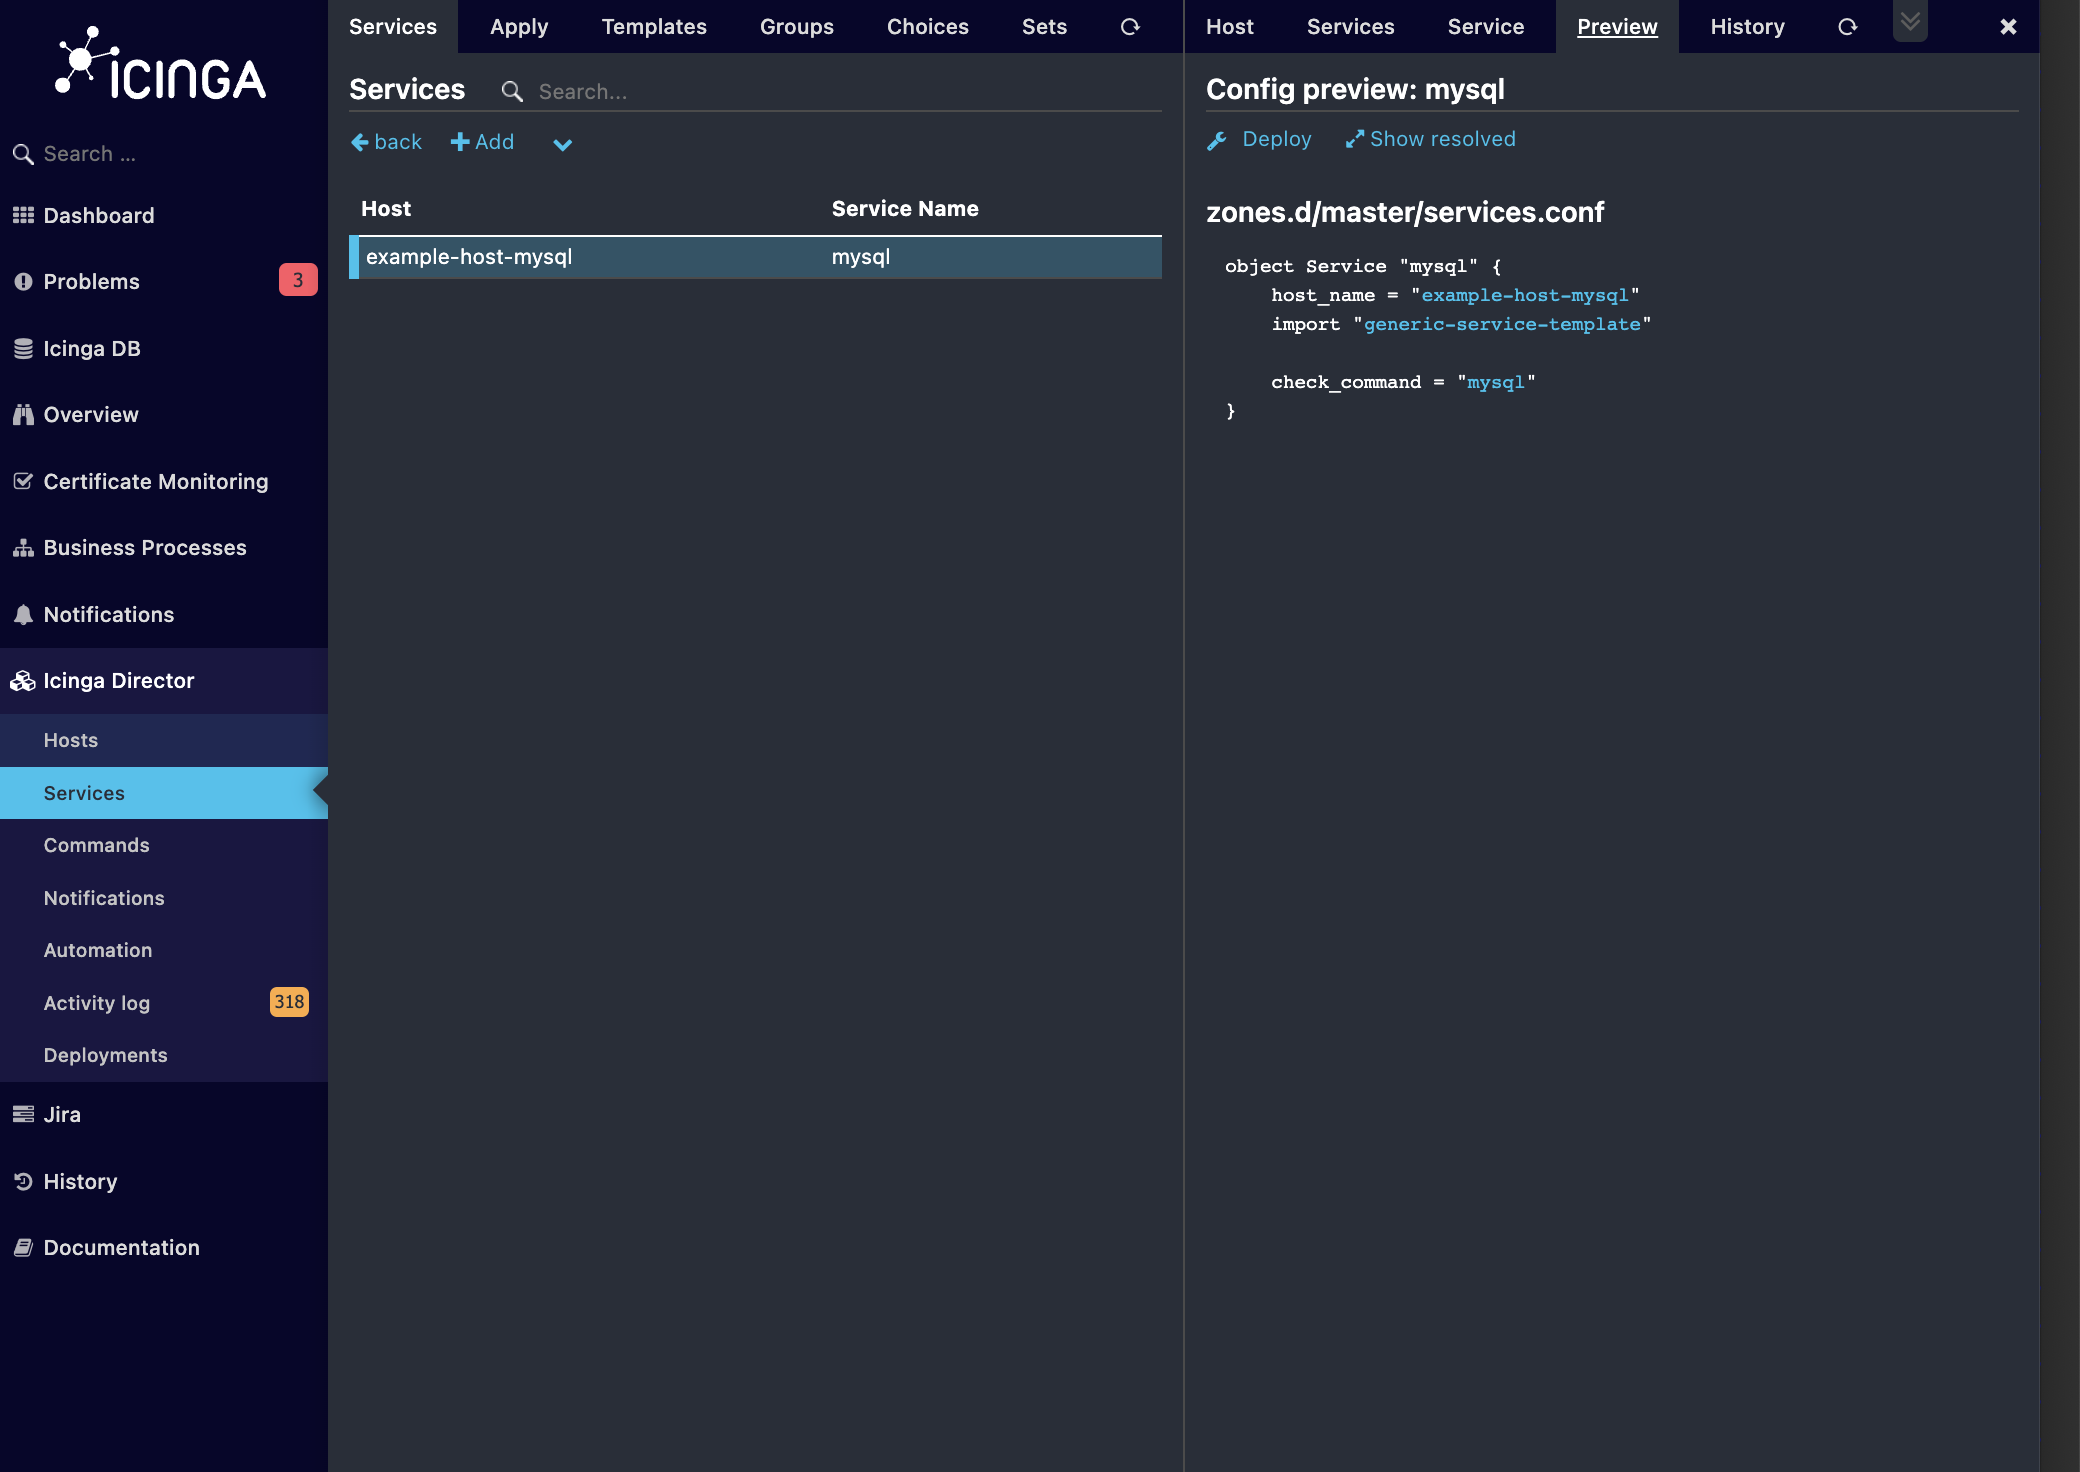Switch to the Apply tab
2080x1472 pixels.
(519, 27)
